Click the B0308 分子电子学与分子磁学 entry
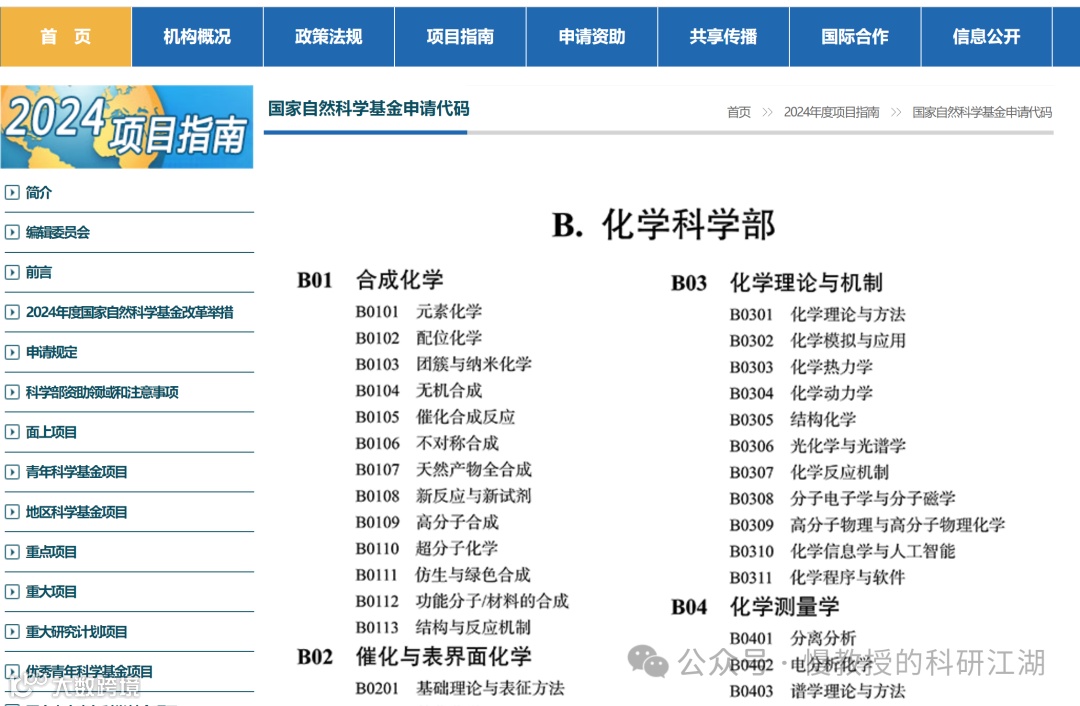The image size is (1080, 706). 842,498
